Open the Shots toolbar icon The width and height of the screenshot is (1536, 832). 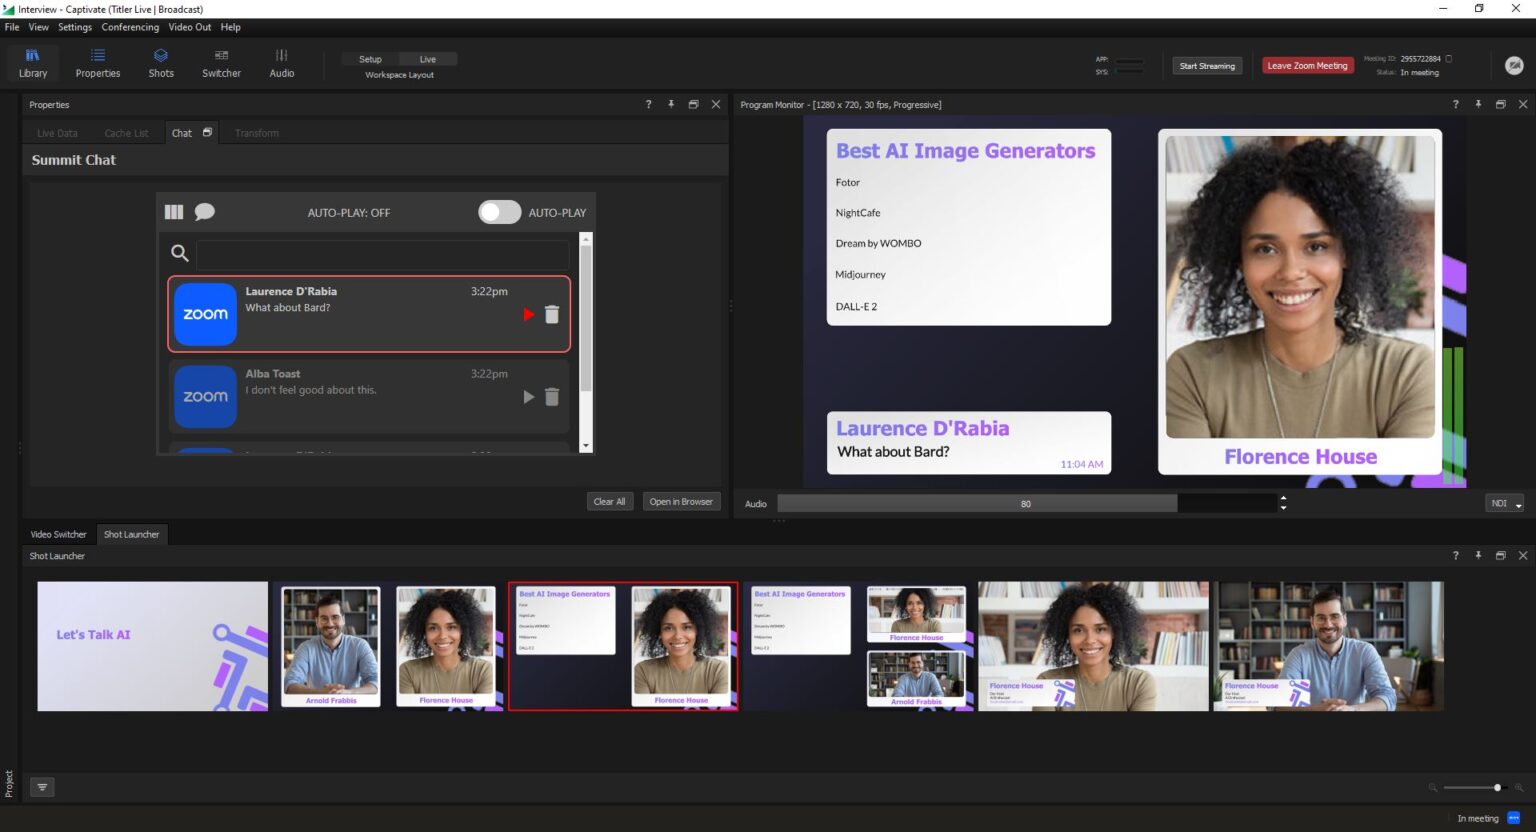tap(161, 62)
